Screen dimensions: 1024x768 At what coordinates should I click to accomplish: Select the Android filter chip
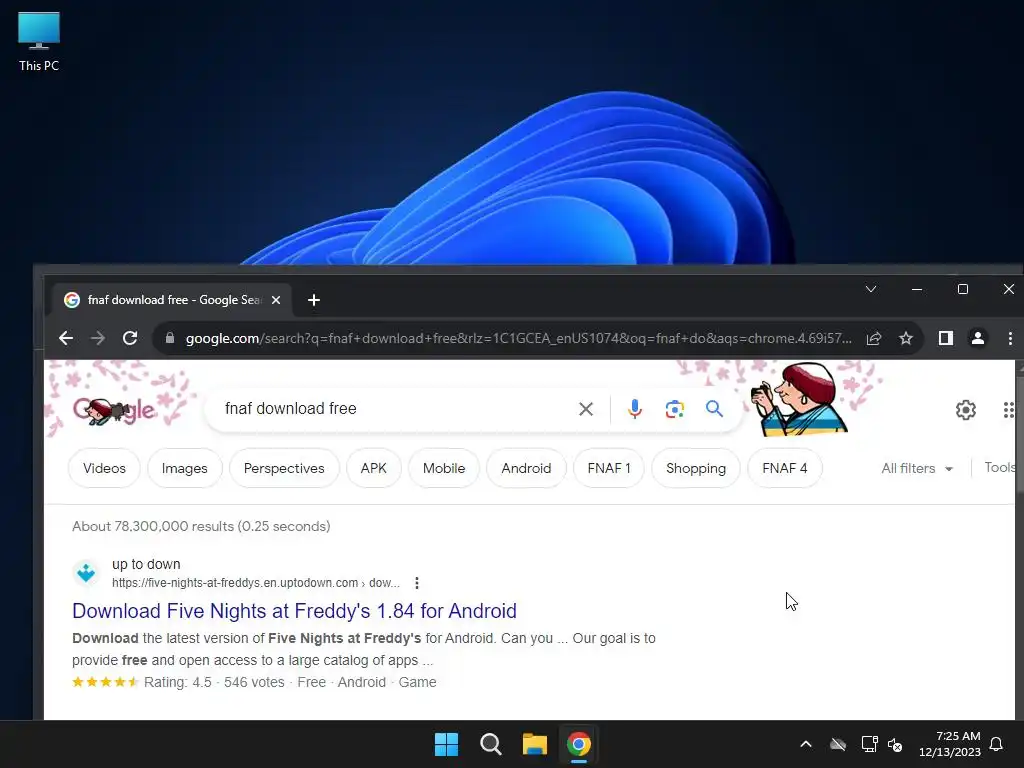526,468
